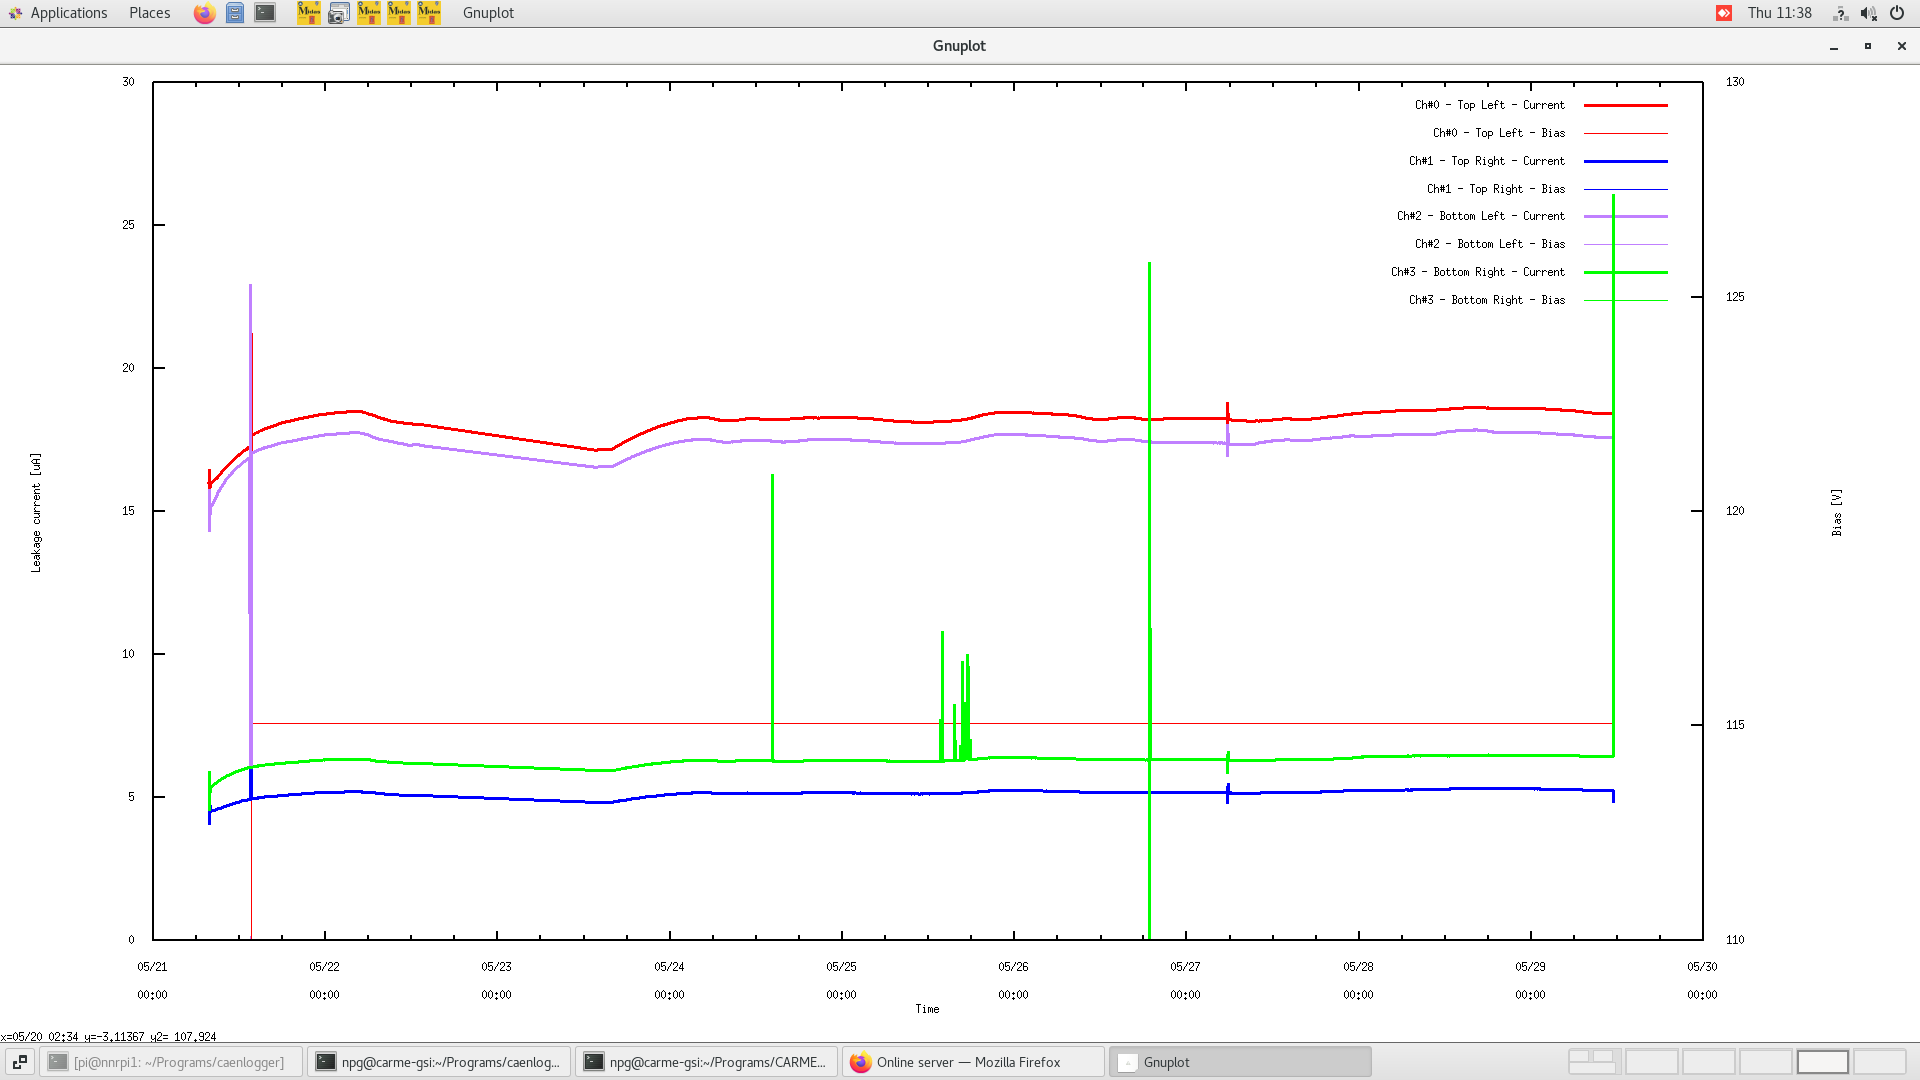Click the screenshot tool icon between the Midas launchers
This screenshot has width=1920, height=1080.
tap(339, 13)
